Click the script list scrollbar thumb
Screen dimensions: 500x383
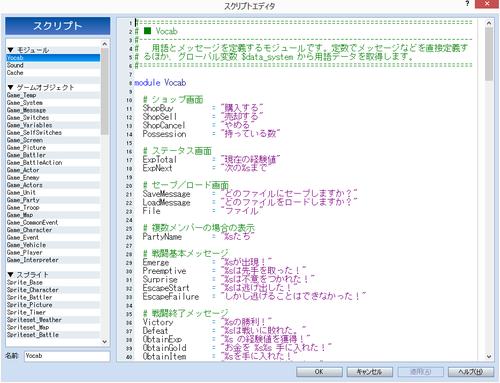[104, 91]
